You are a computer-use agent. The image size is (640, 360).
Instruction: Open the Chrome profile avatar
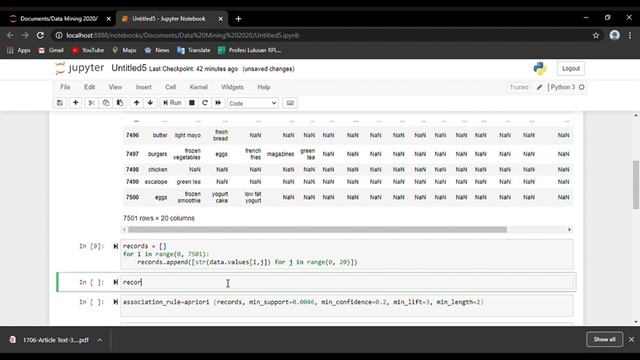click(x=615, y=36)
